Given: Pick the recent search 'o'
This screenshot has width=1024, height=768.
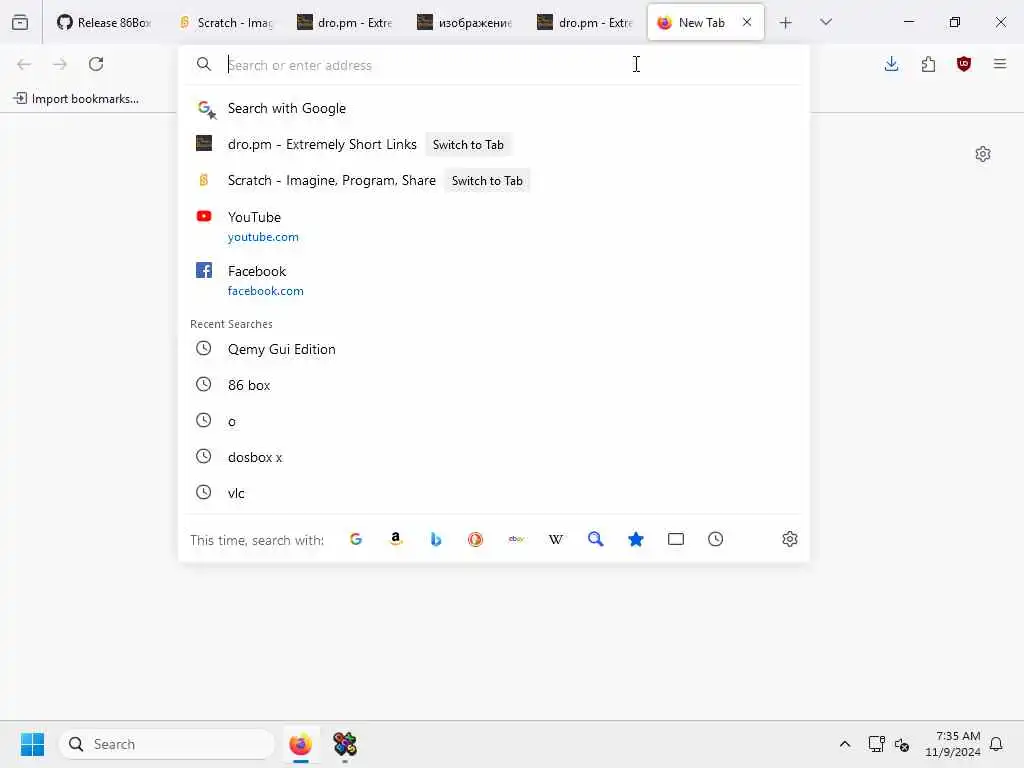Looking at the screenshot, I should click(494, 421).
